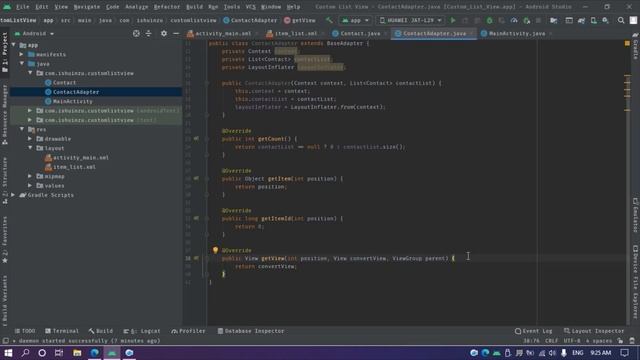Open the Terminal tool window

[x=62, y=331]
